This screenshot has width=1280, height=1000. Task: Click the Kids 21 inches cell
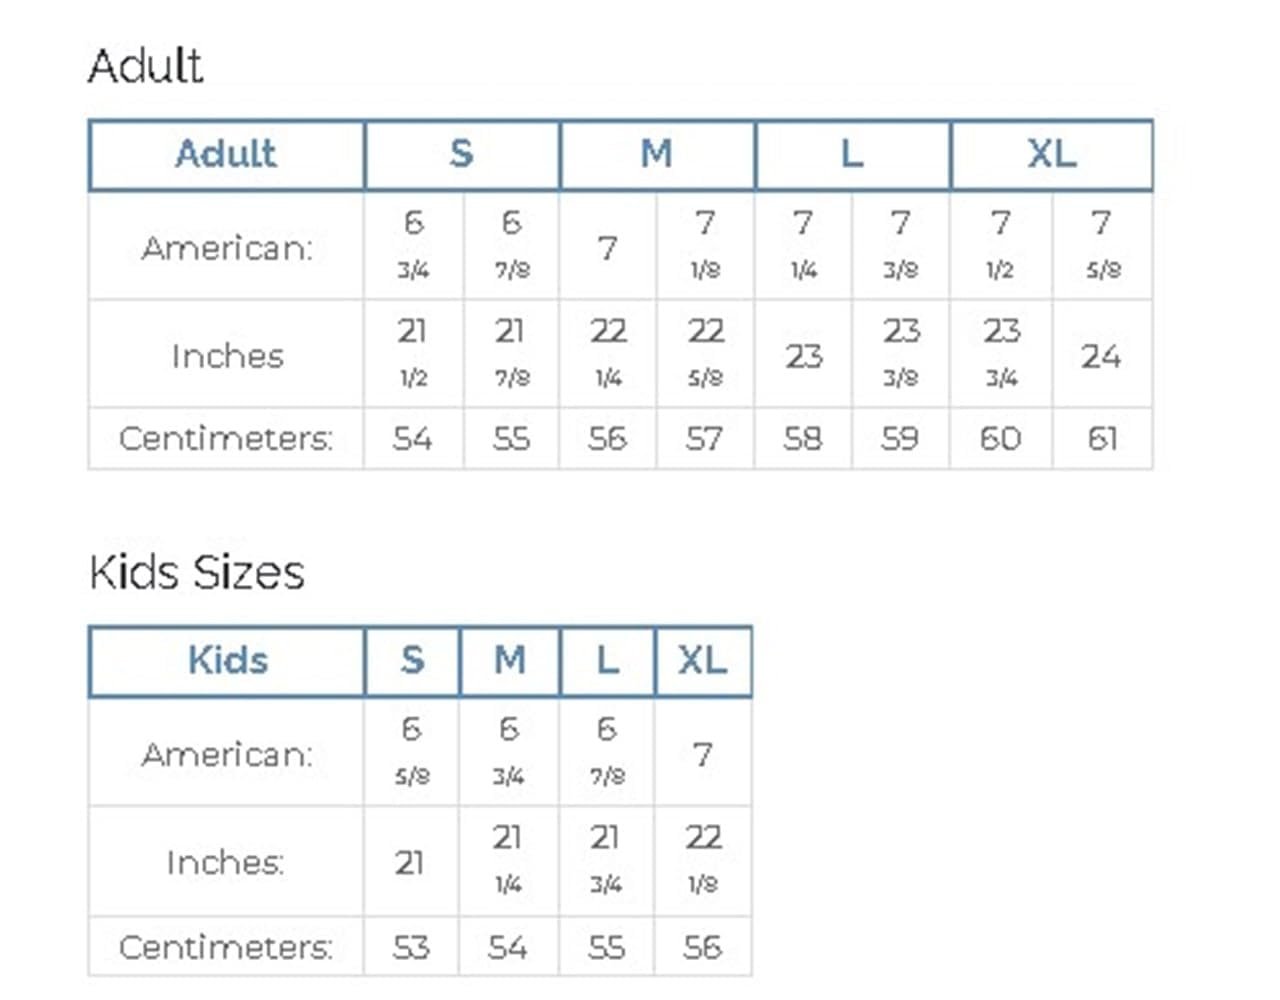click(411, 861)
